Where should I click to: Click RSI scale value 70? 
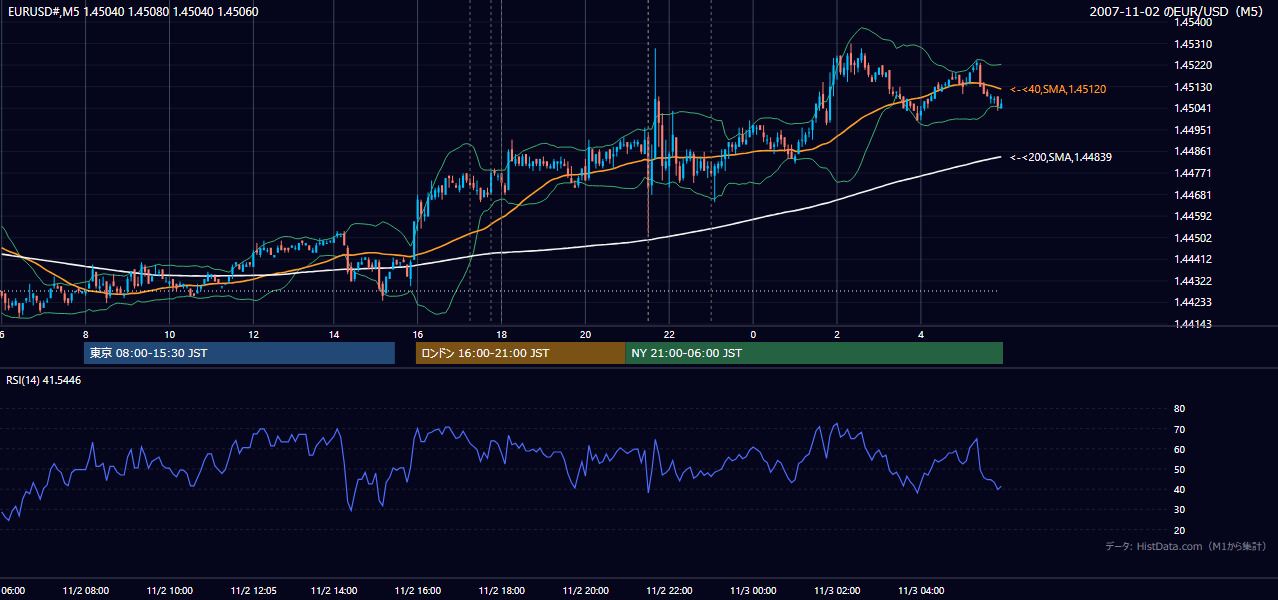[x=1179, y=429]
